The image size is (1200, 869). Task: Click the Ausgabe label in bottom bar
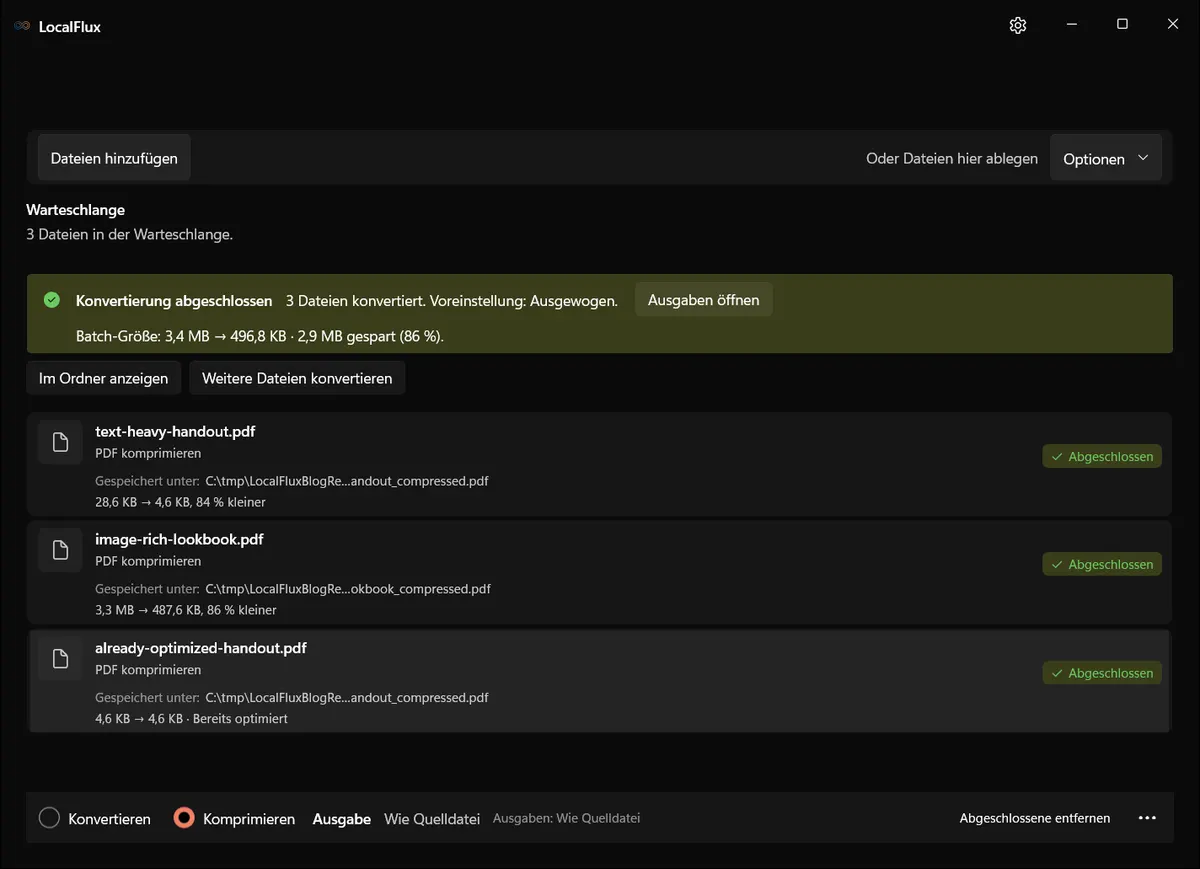[x=342, y=818]
